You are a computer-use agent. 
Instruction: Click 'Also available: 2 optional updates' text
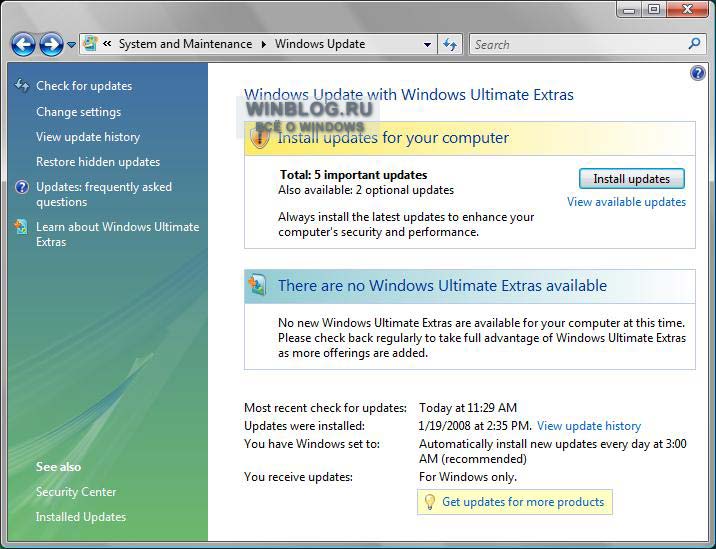366,190
